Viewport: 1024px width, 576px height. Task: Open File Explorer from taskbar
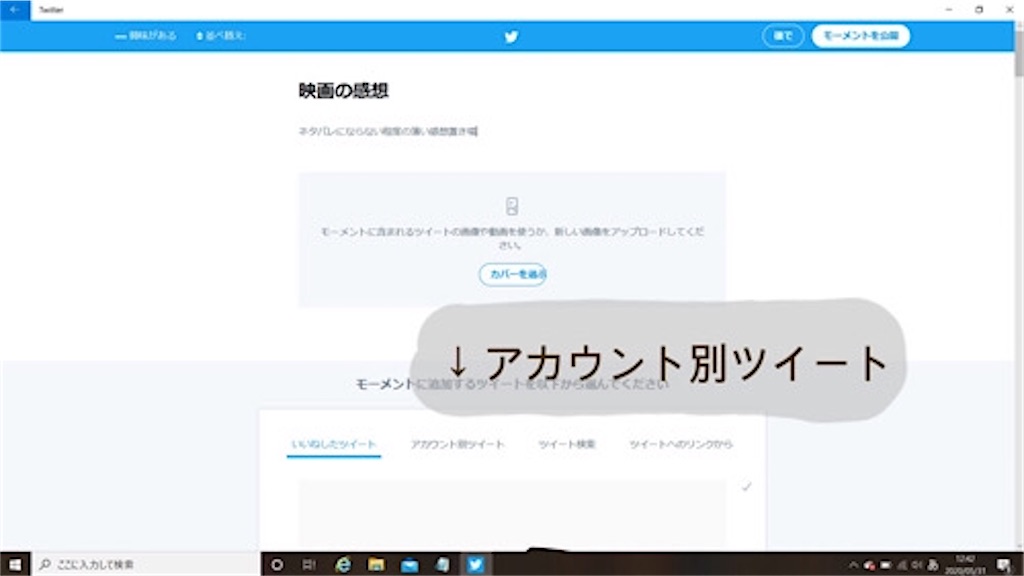pos(376,564)
